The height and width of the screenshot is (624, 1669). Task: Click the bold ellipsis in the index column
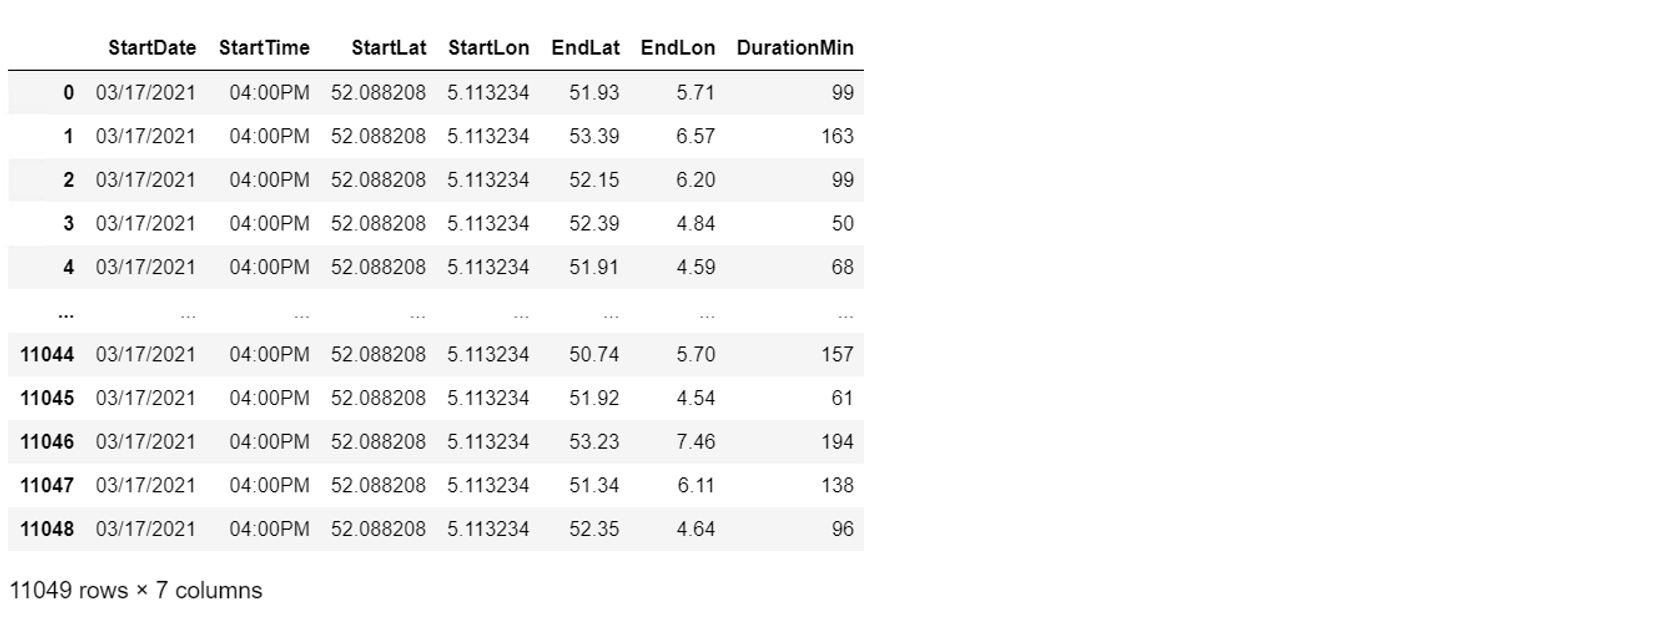pyautogui.click(x=66, y=314)
